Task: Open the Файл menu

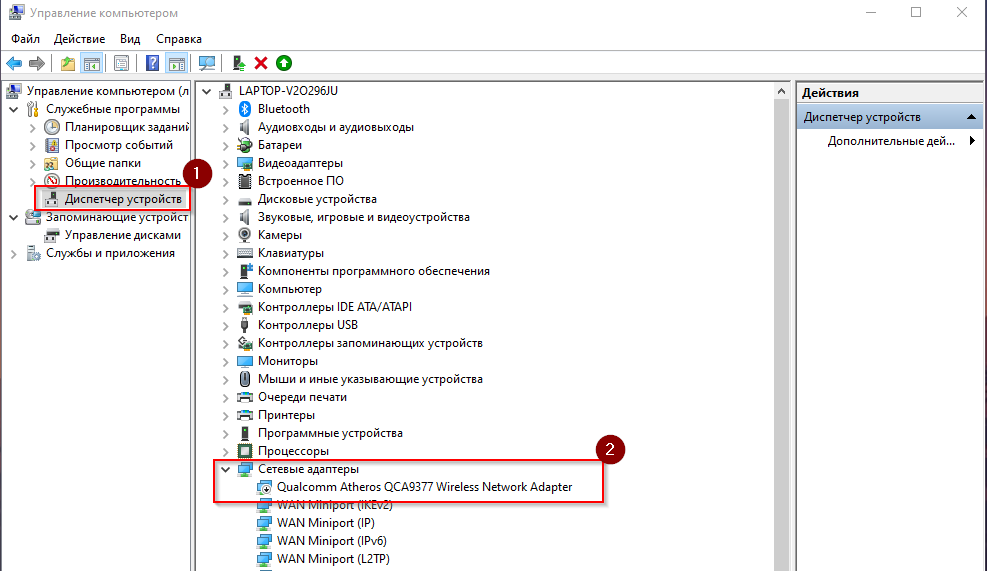Action: [25, 39]
